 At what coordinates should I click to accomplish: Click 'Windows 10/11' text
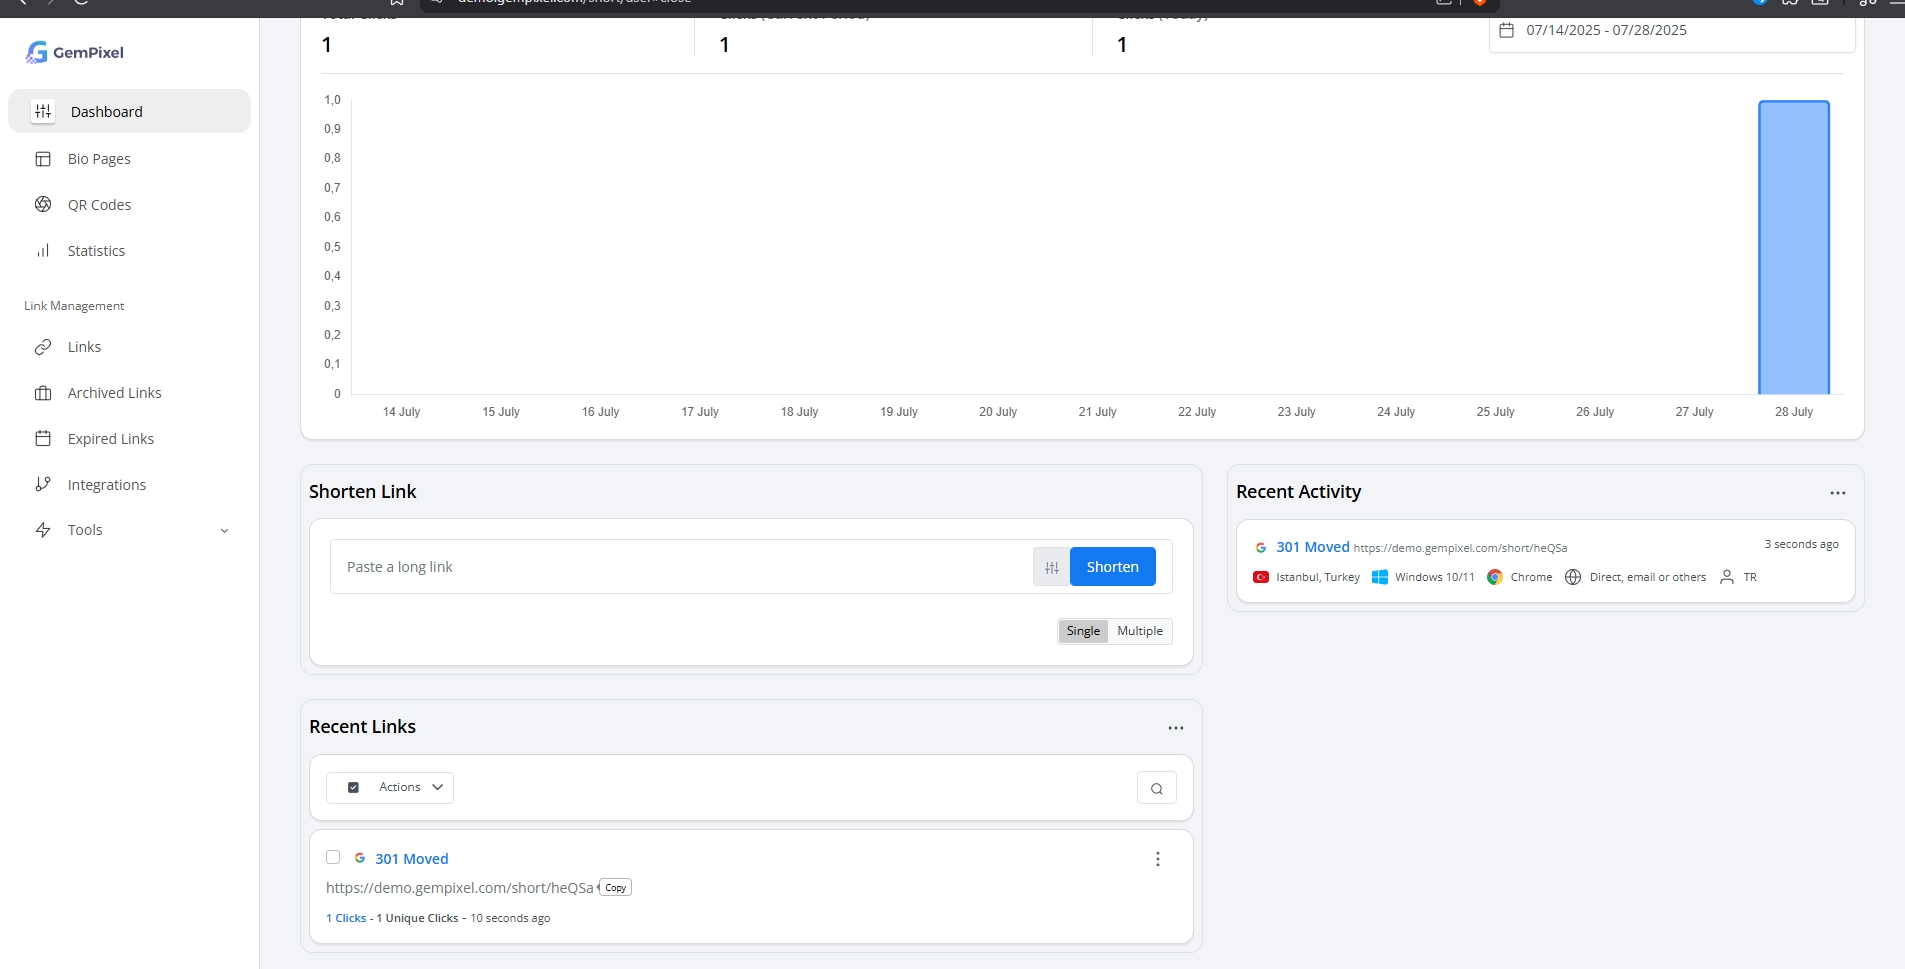pyautogui.click(x=1435, y=577)
